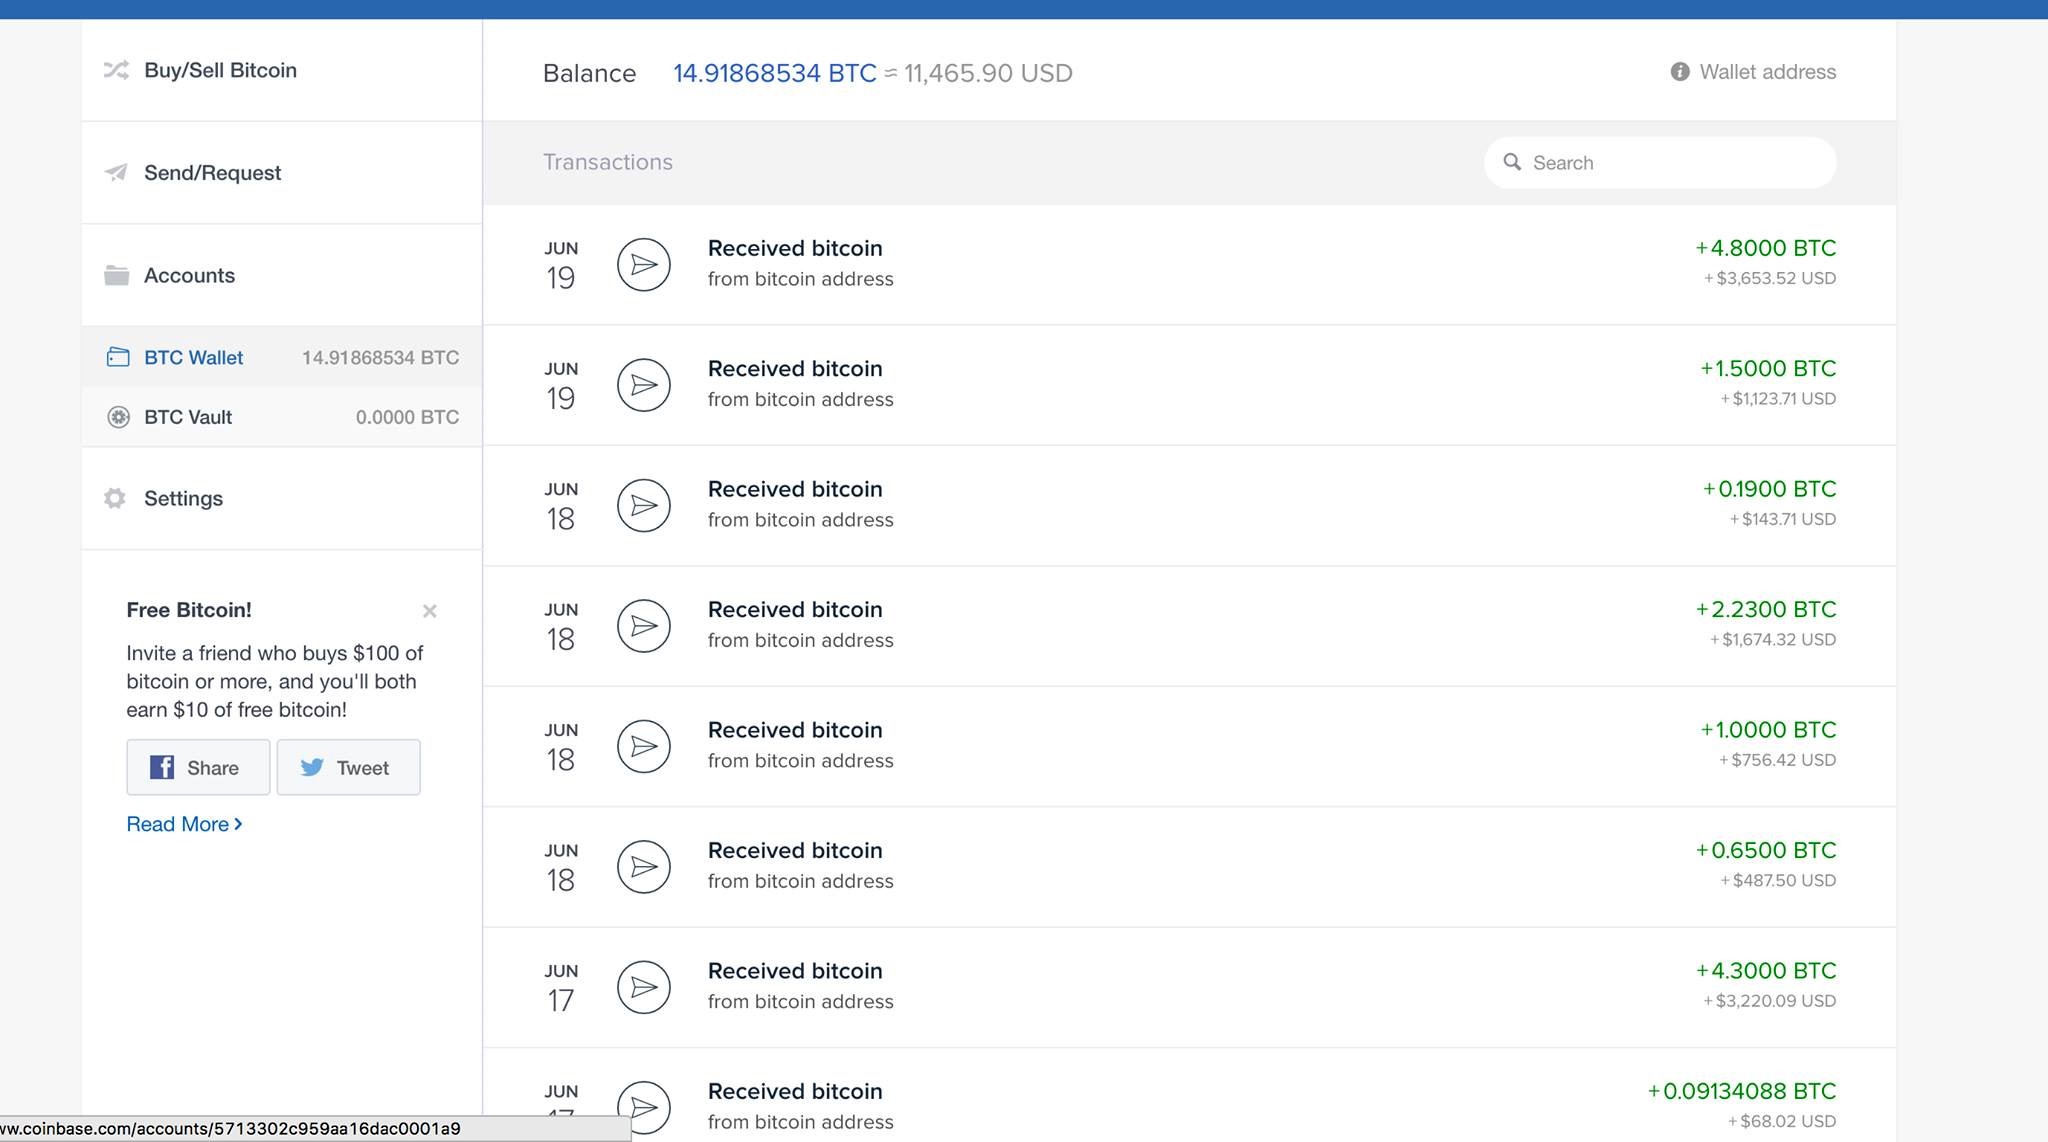Image resolution: width=2048 pixels, height=1142 pixels.
Task: Click the search magnifier icon
Action: (1512, 162)
